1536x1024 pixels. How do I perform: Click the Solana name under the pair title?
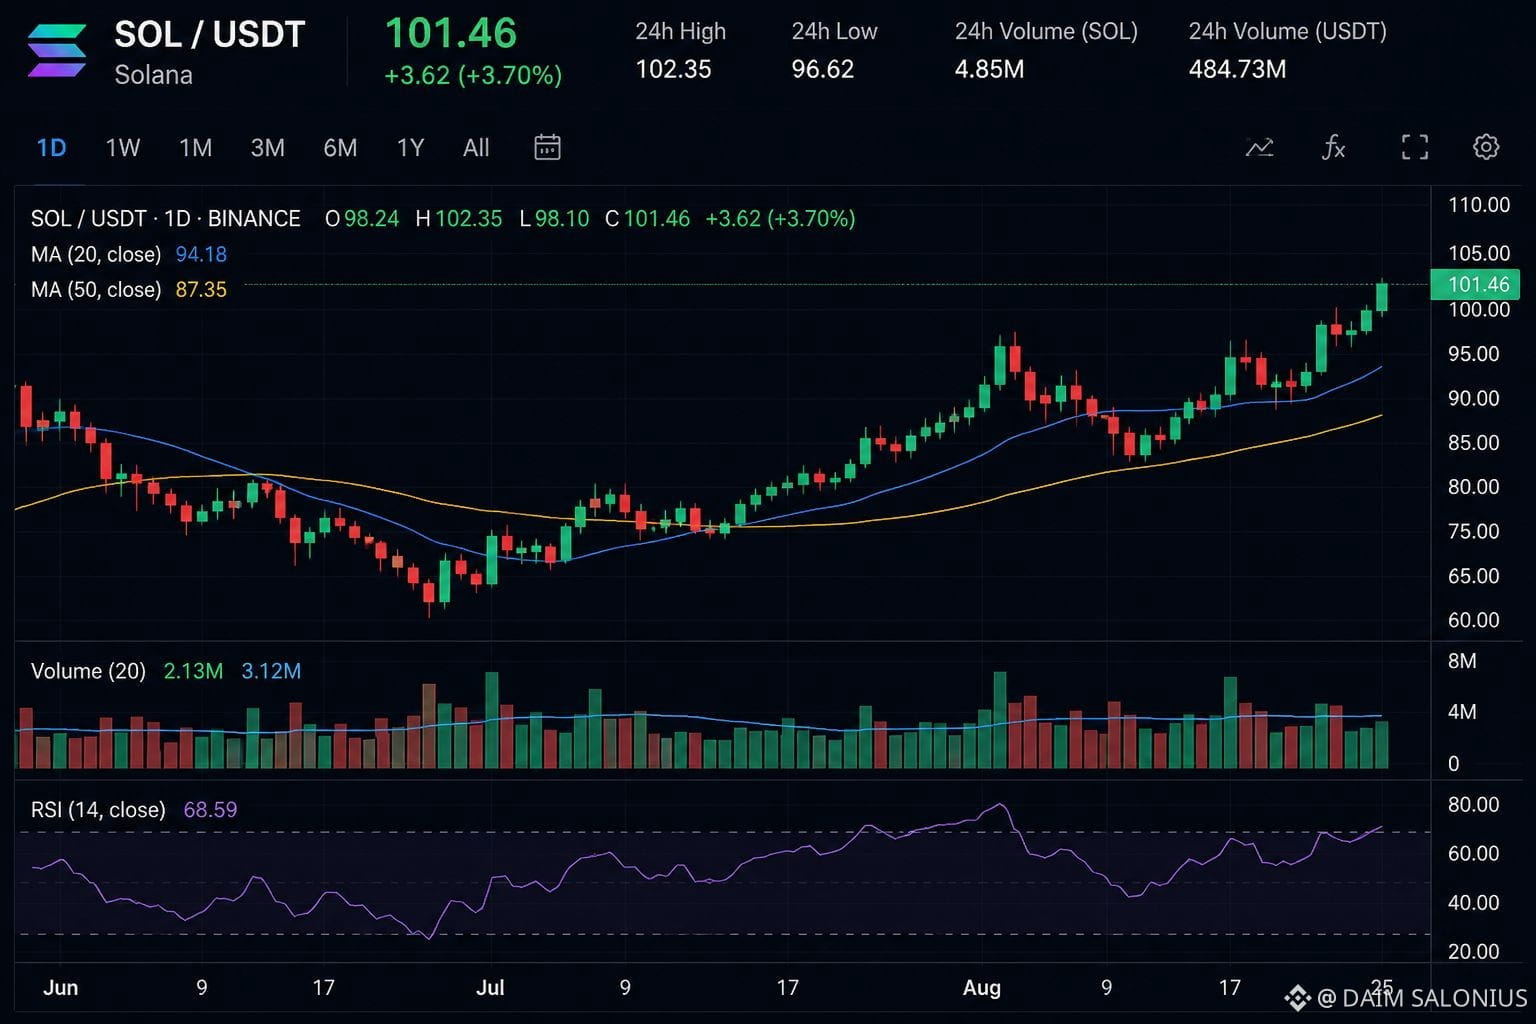point(153,75)
